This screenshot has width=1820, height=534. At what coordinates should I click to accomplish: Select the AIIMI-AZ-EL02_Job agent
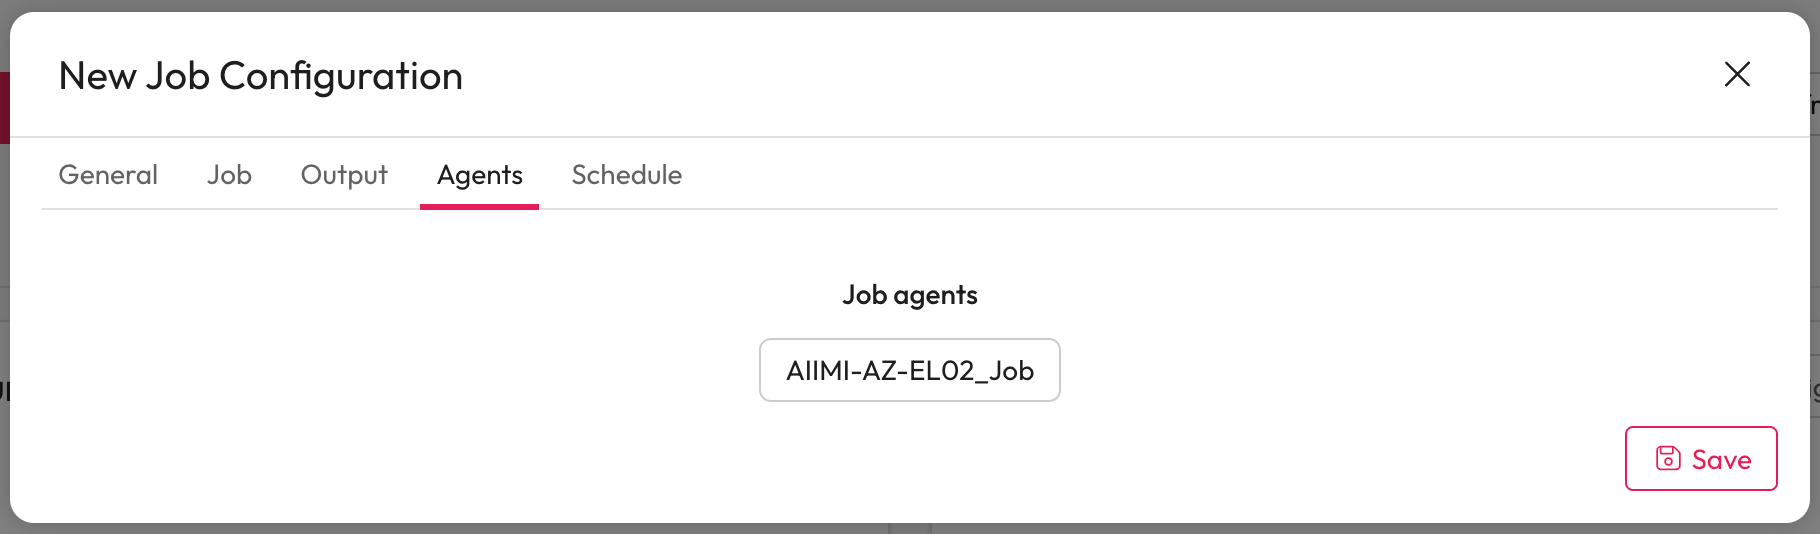pos(910,371)
